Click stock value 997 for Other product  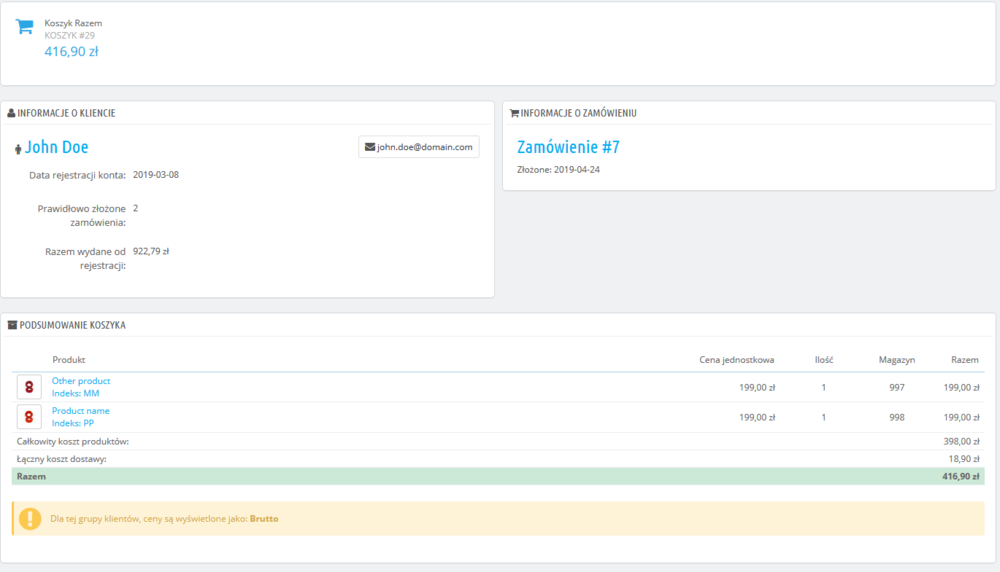point(897,387)
